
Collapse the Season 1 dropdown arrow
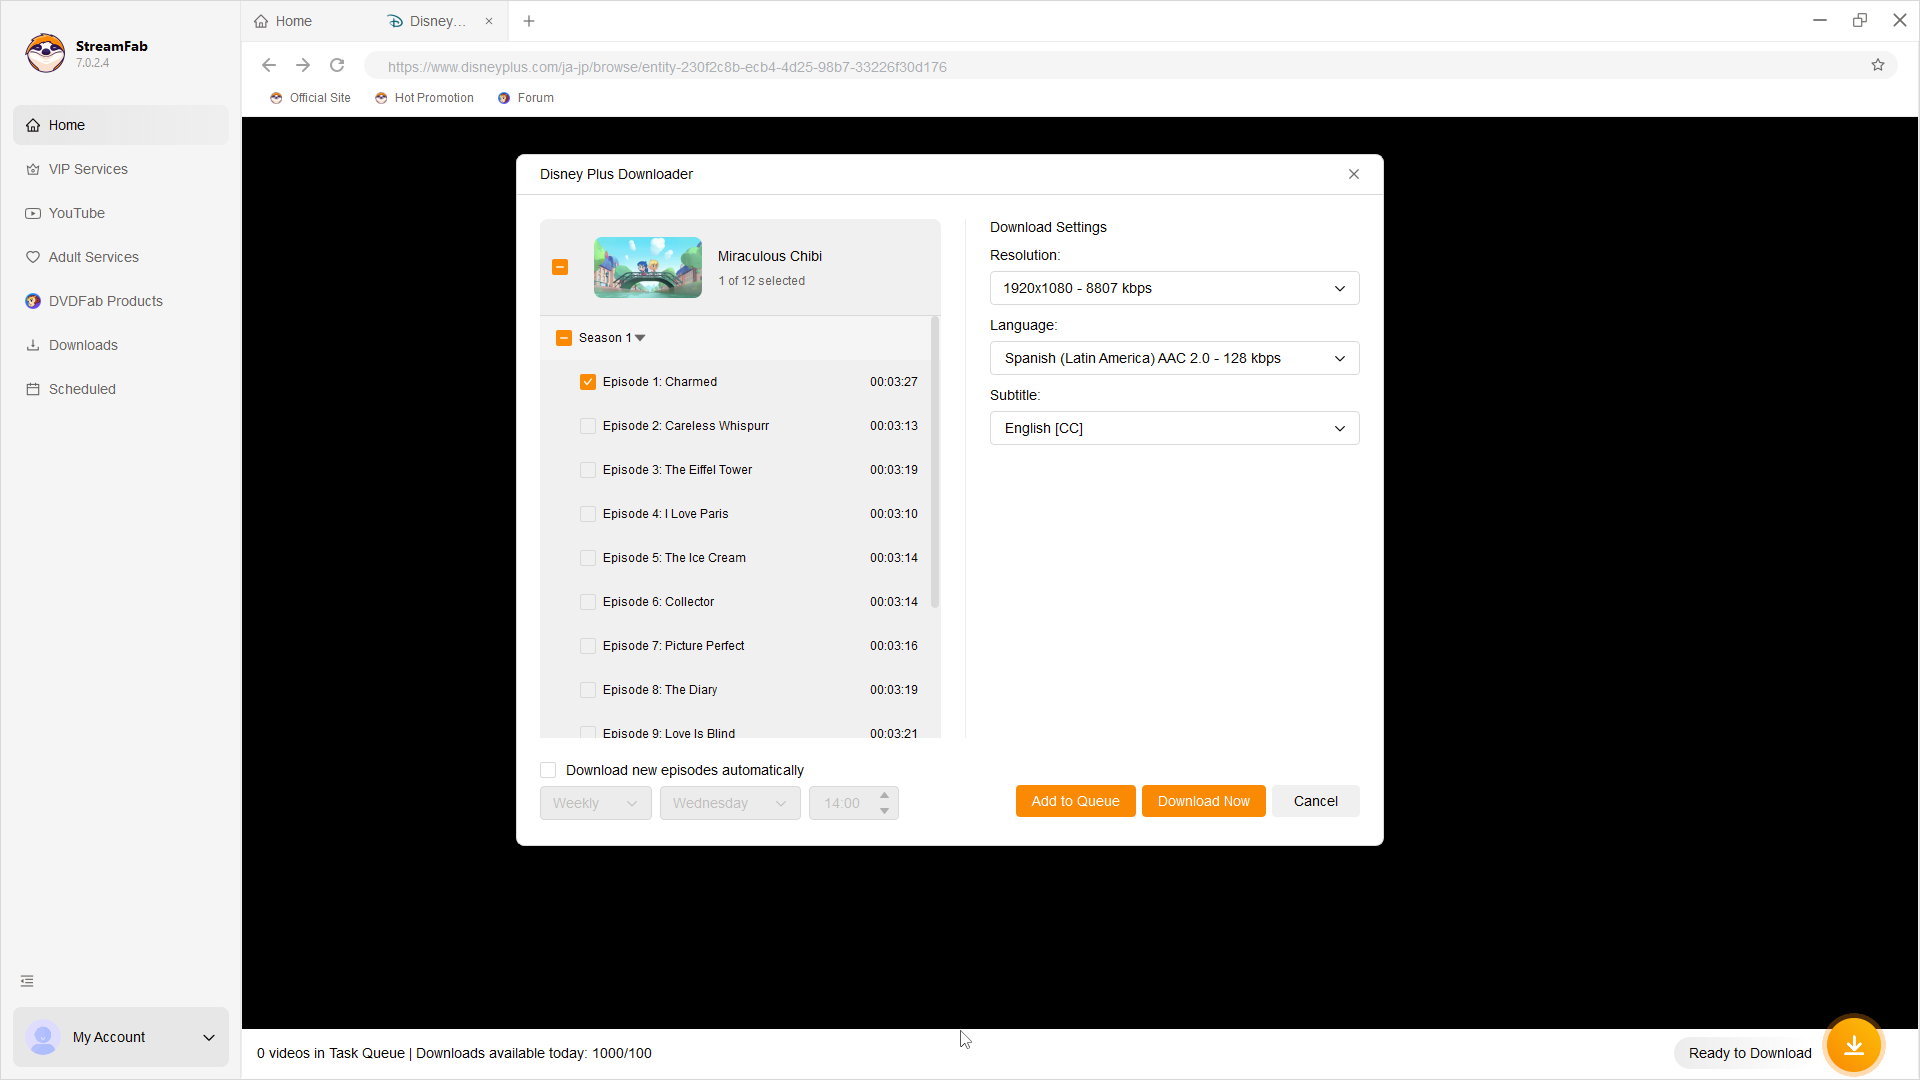pos(640,338)
